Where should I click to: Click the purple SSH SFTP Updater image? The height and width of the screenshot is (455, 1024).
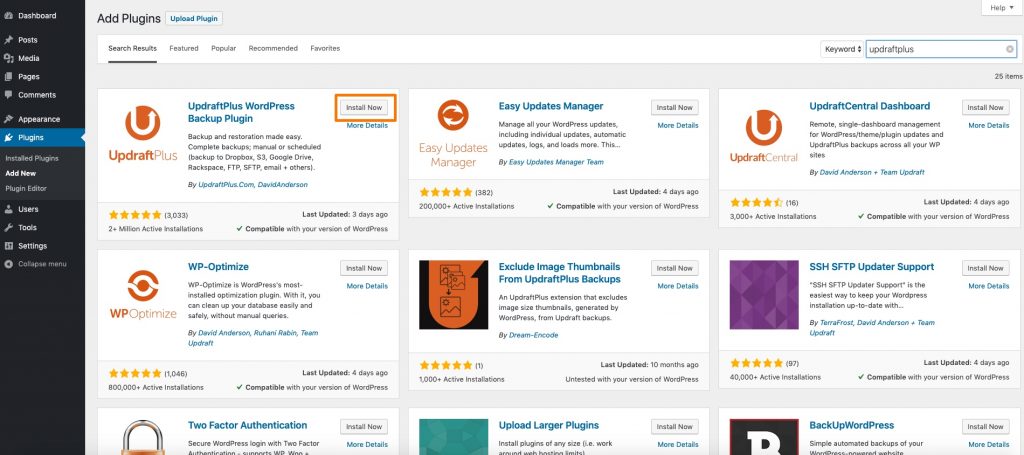(x=764, y=294)
